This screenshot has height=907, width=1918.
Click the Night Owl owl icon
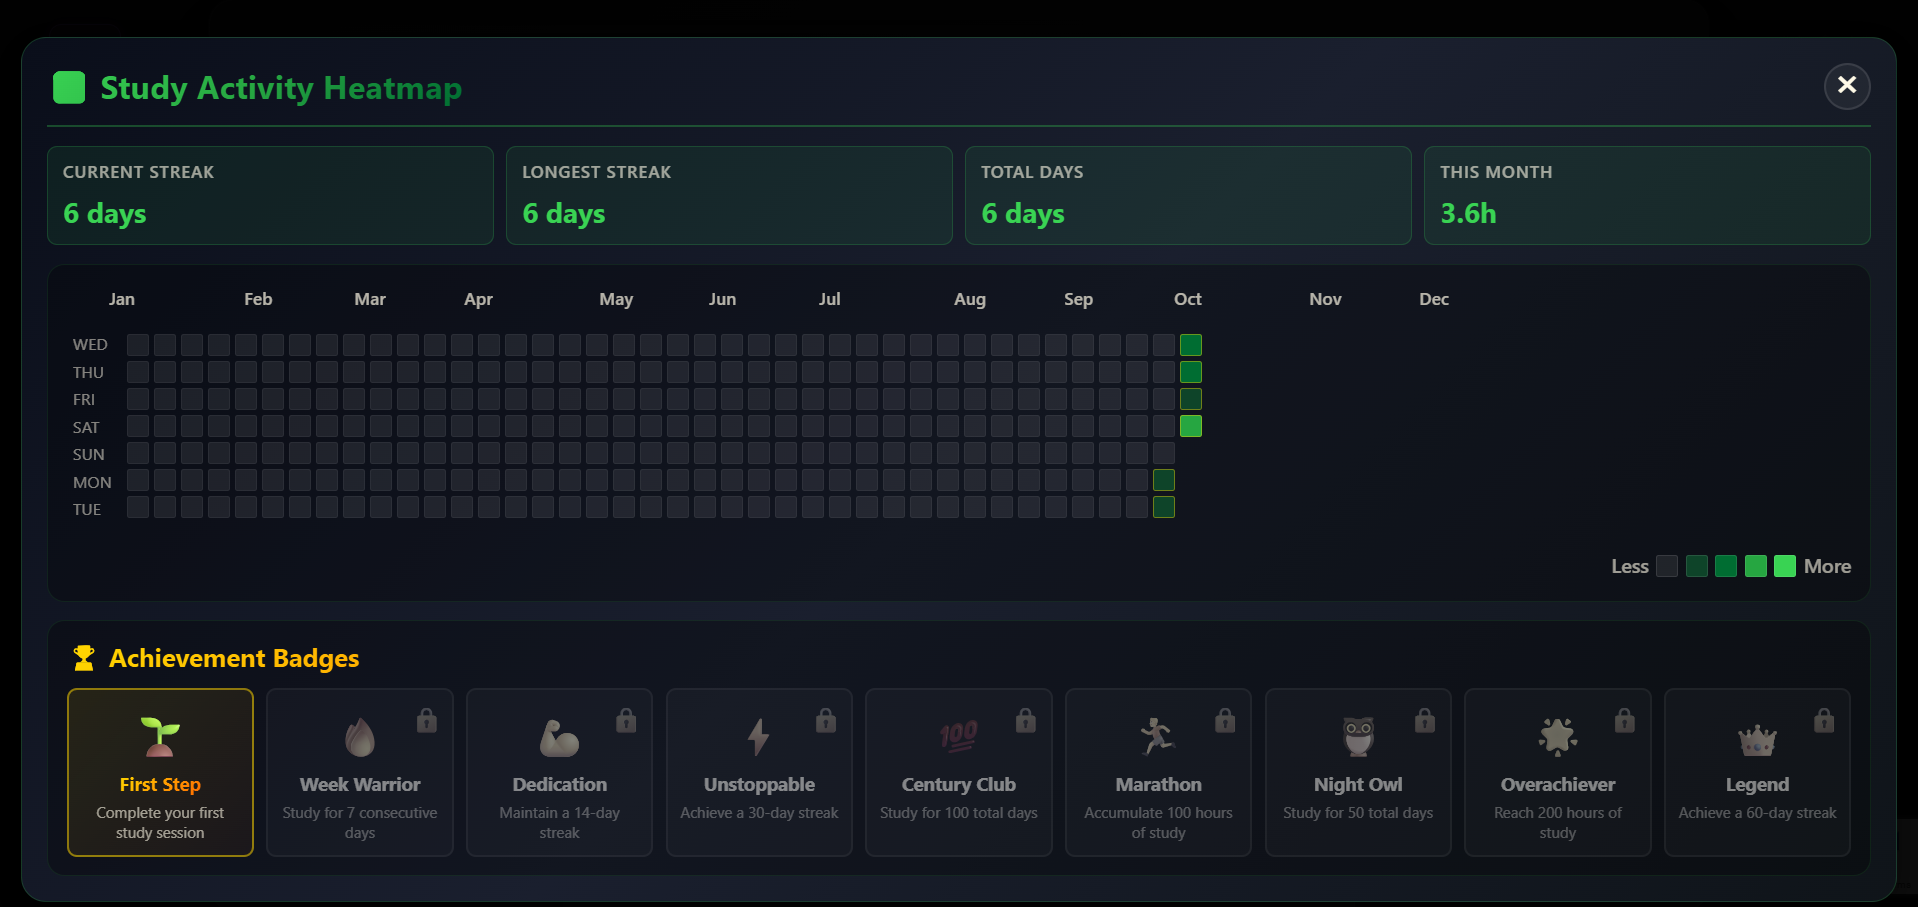click(1357, 737)
